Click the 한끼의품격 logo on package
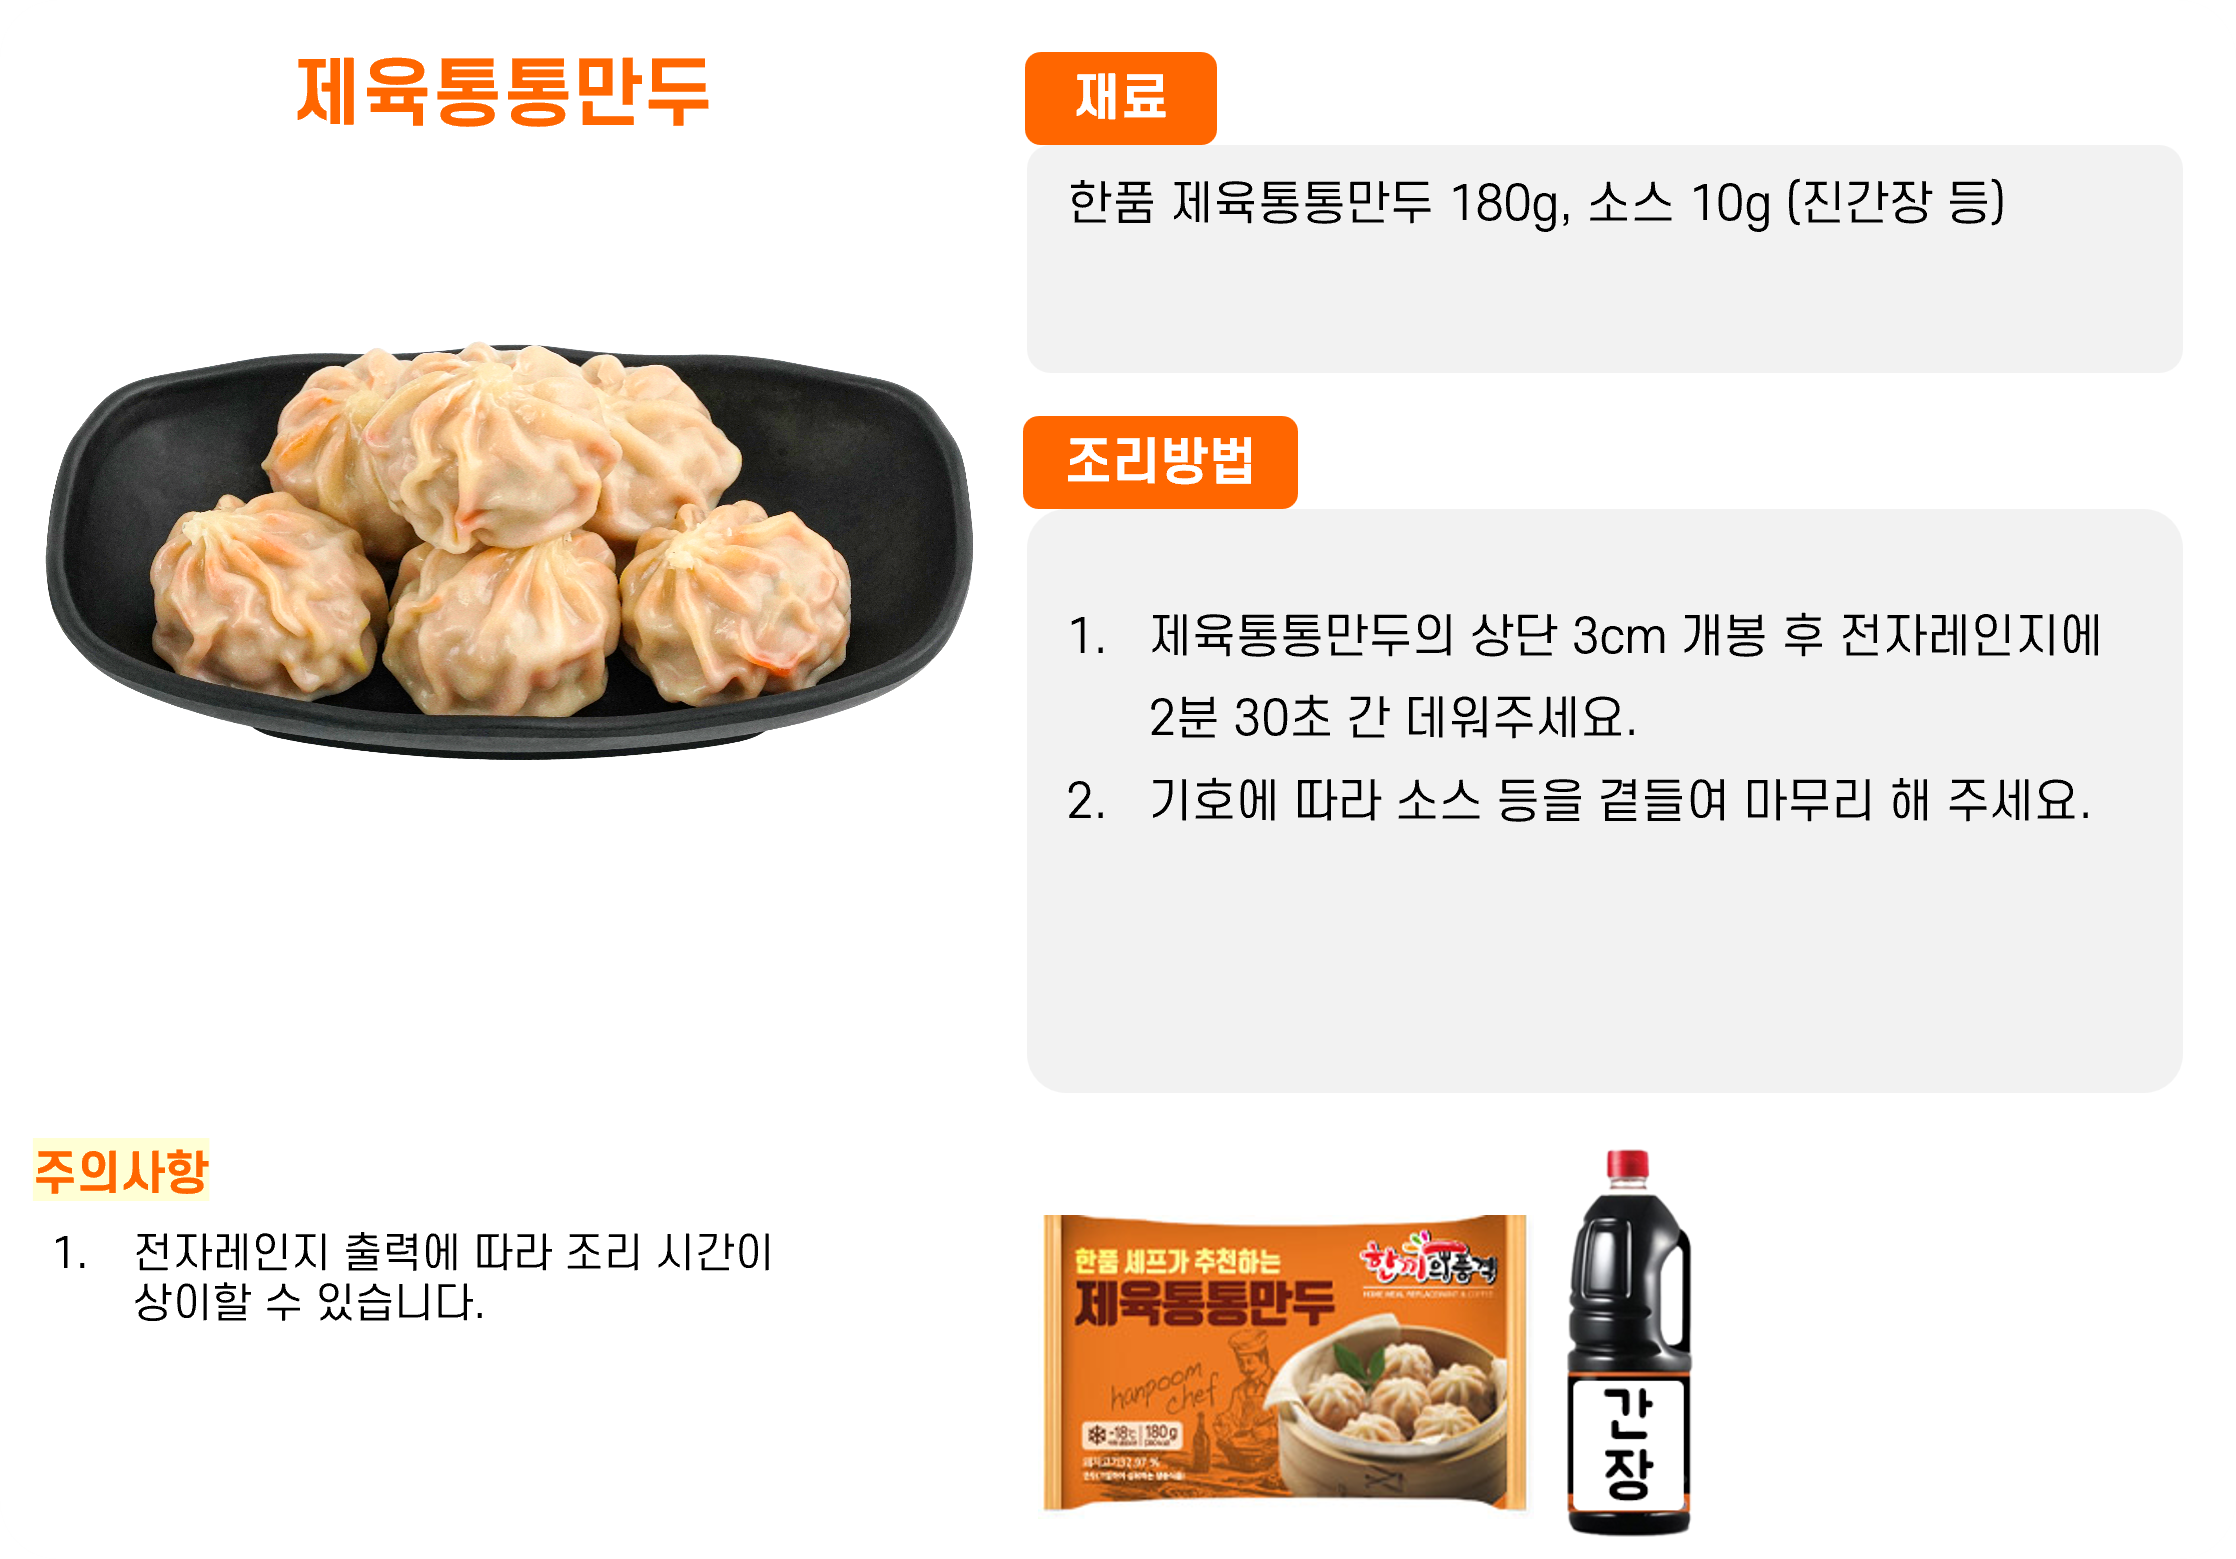 1428,1260
